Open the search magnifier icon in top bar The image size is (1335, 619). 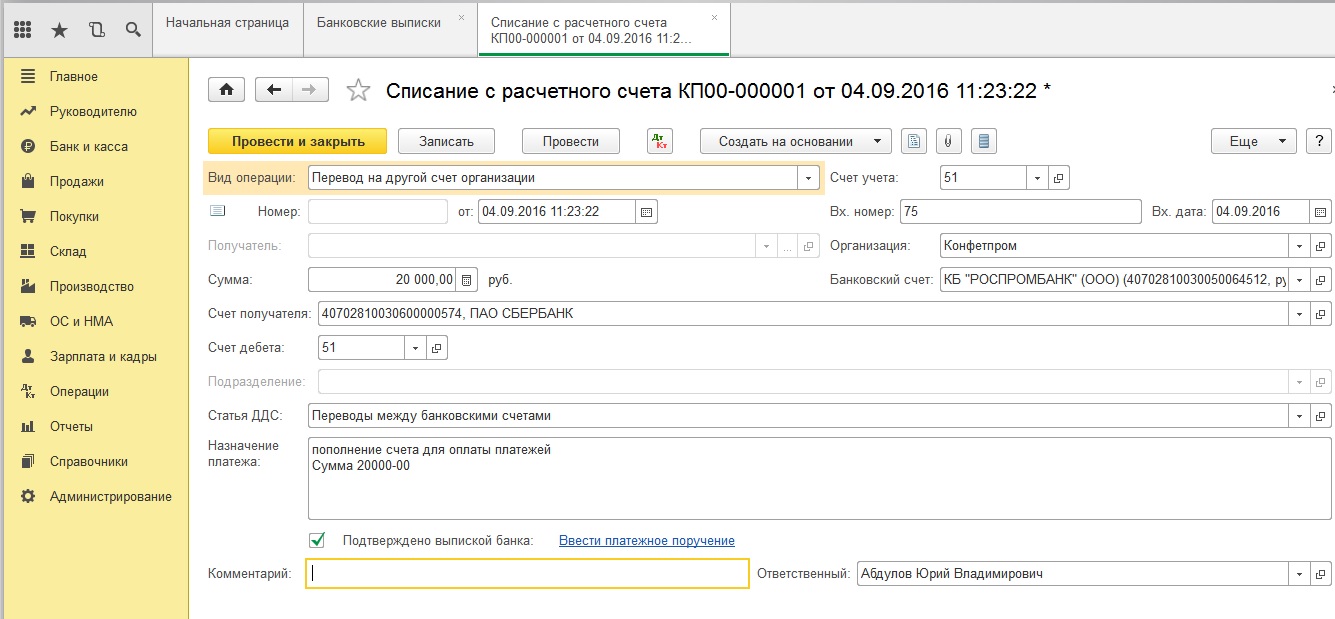(x=133, y=29)
